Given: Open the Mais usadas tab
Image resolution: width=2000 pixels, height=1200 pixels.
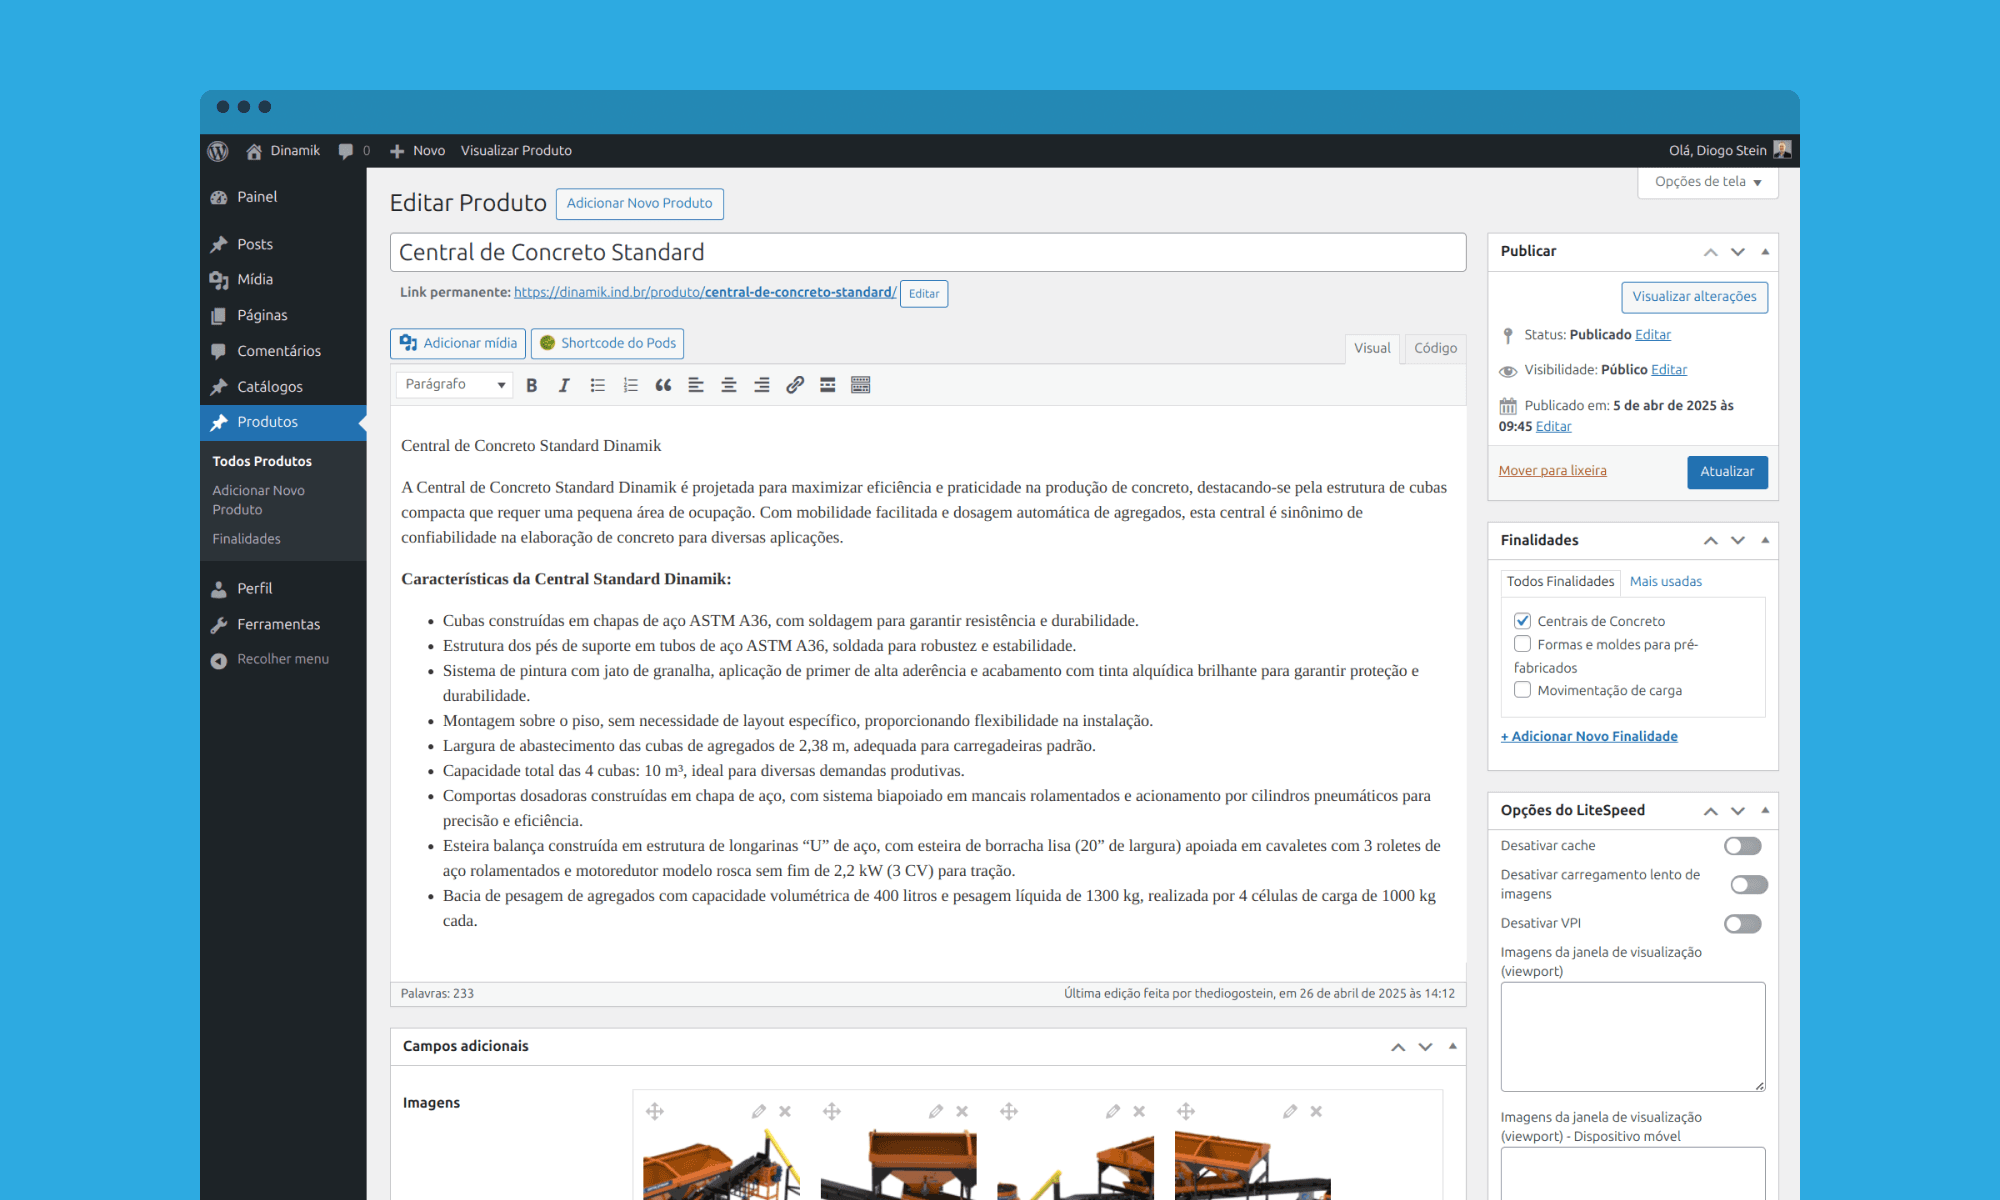Looking at the screenshot, I should coord(1665,581).
